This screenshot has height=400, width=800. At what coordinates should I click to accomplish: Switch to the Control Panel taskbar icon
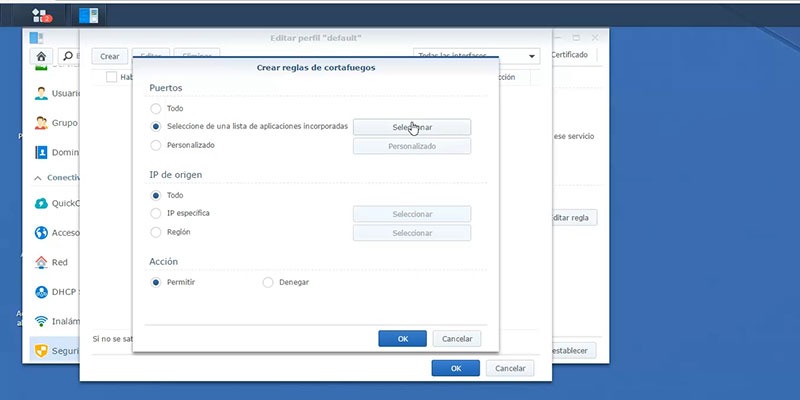[88, 16]
